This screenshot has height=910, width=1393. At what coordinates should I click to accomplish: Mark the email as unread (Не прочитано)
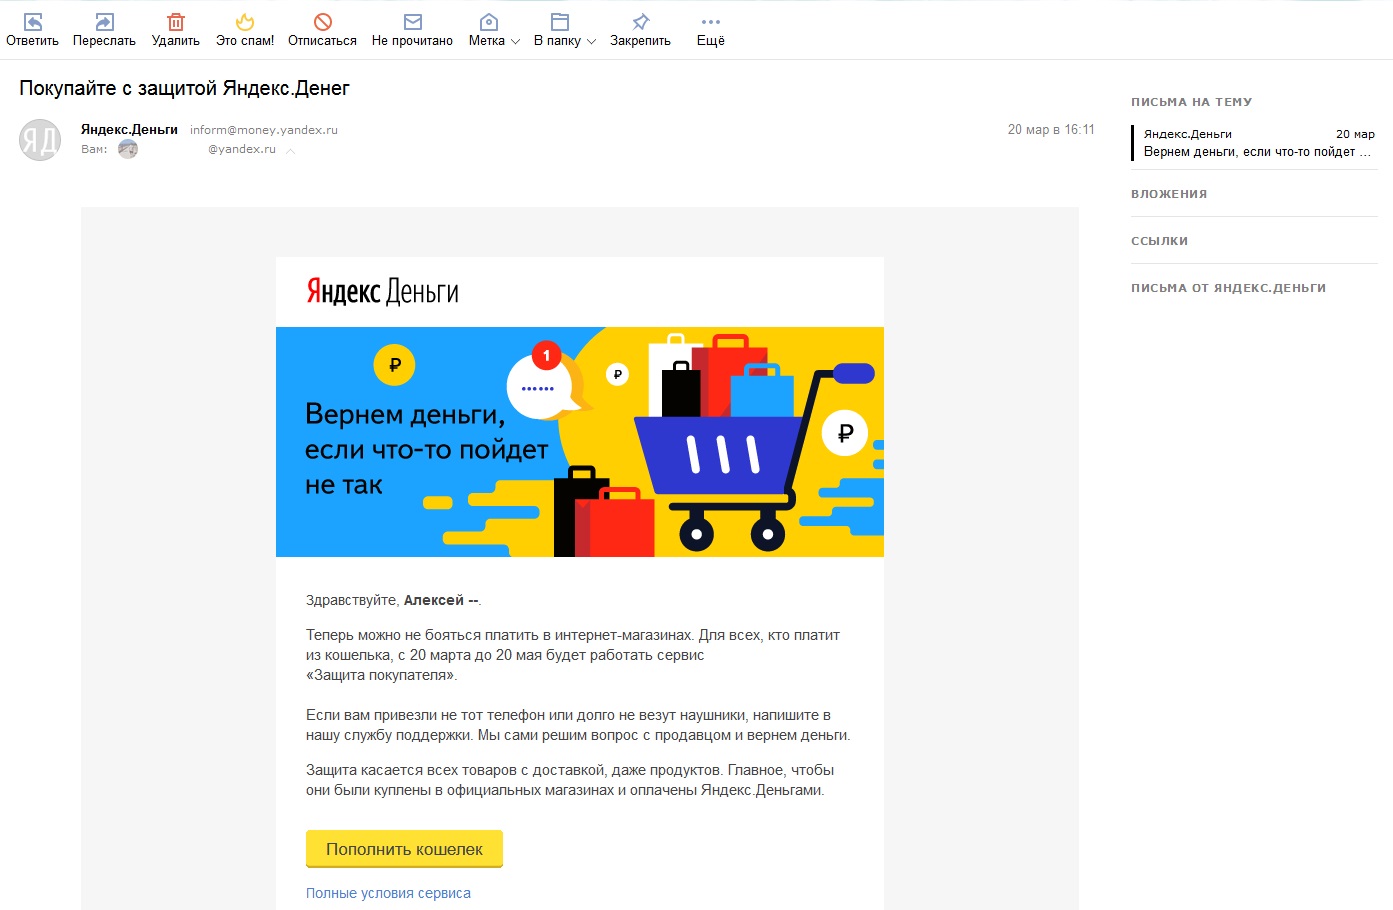(412, 22)
